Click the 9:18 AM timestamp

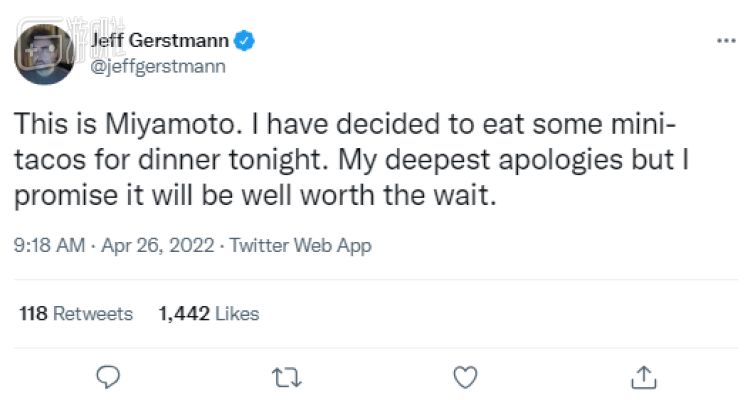[48, 246]
